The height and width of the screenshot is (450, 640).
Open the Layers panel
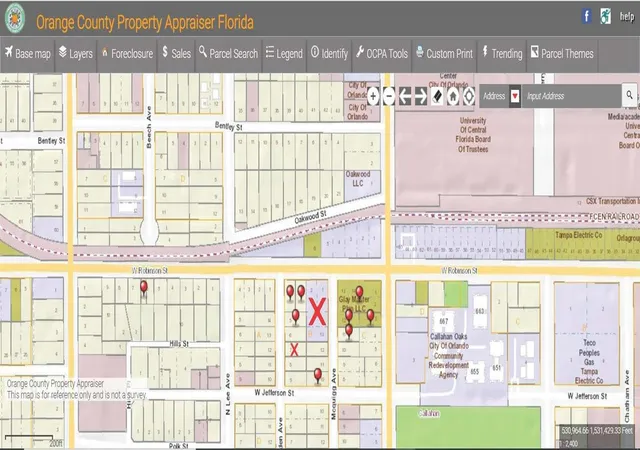pyautogui.click(x=76, y=53)
